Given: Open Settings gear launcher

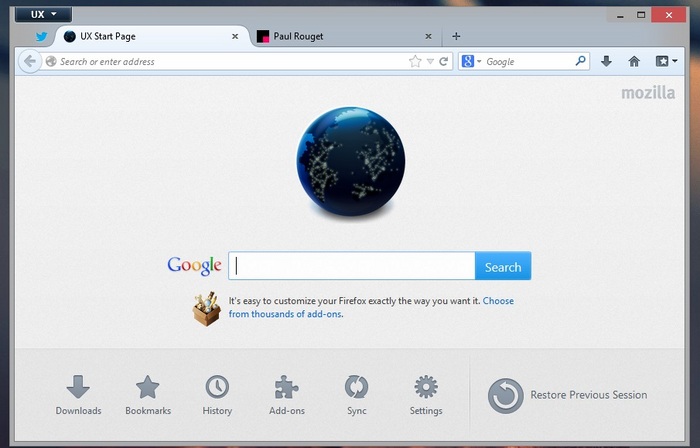Looking at the screenshot, I should [x=426, y=395].
